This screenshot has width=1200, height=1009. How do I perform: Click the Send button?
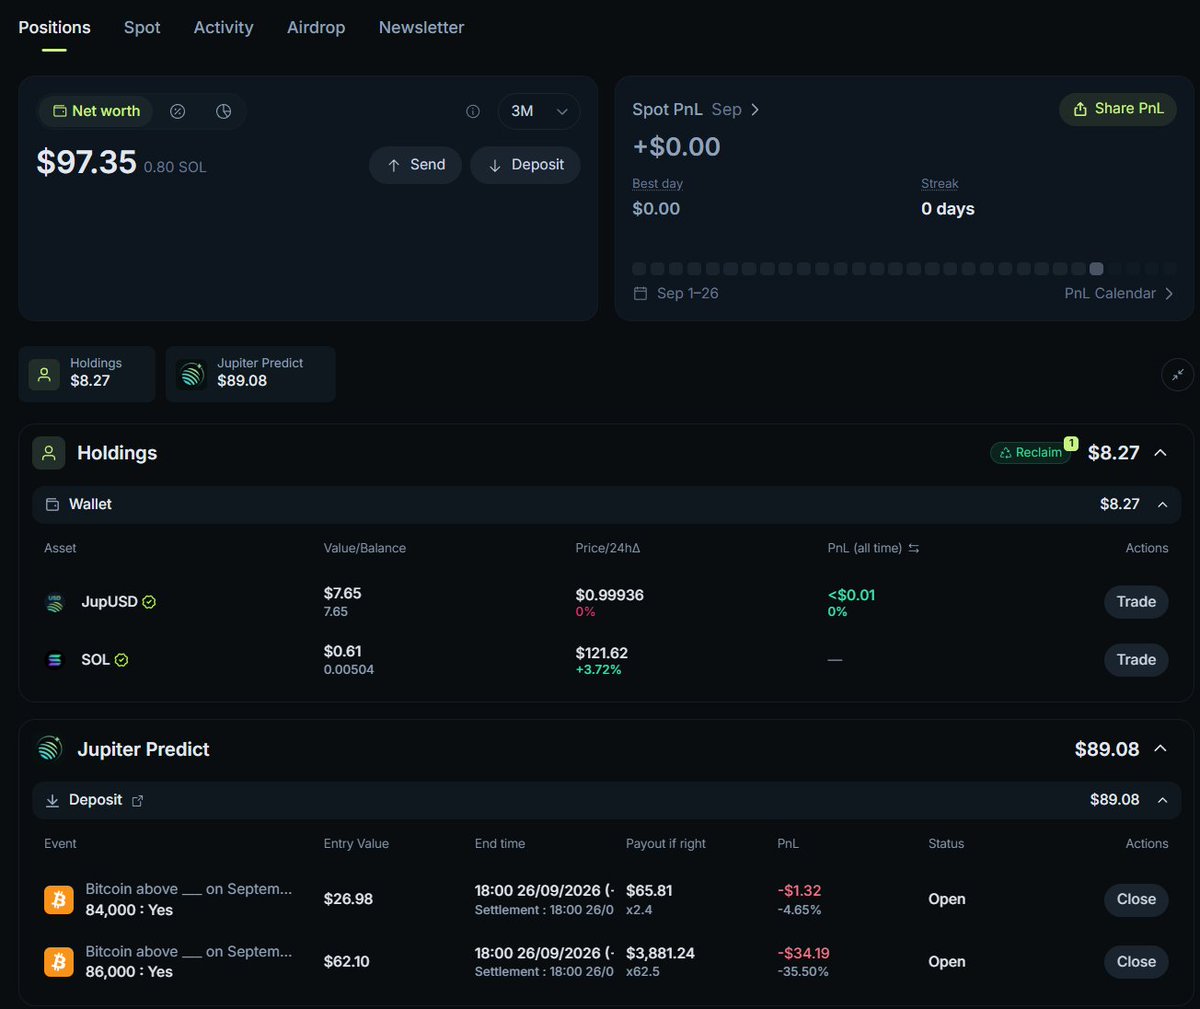pos(415,165)
